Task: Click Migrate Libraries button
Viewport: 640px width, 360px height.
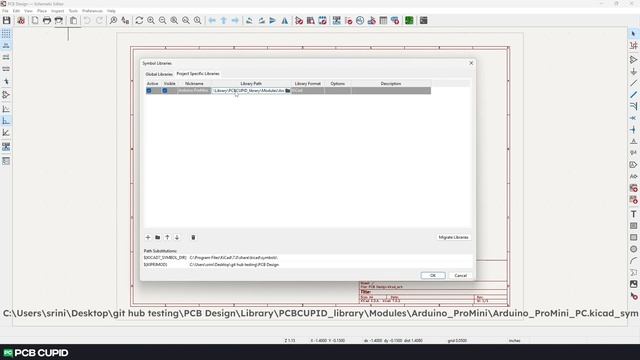Action: 453,237
